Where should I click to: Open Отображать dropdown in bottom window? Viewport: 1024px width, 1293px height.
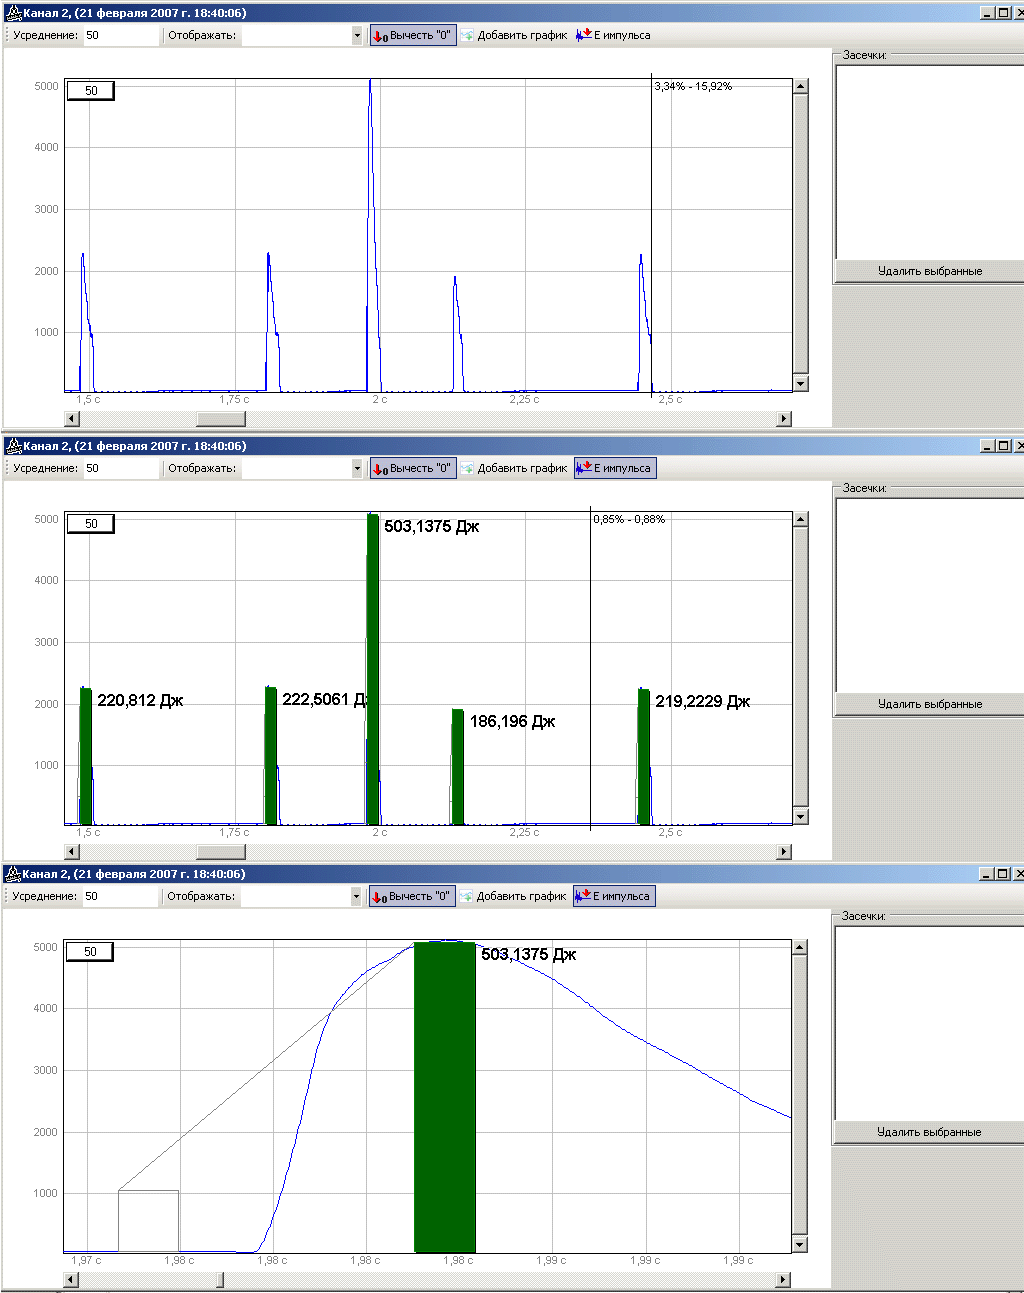click(356, 896)
